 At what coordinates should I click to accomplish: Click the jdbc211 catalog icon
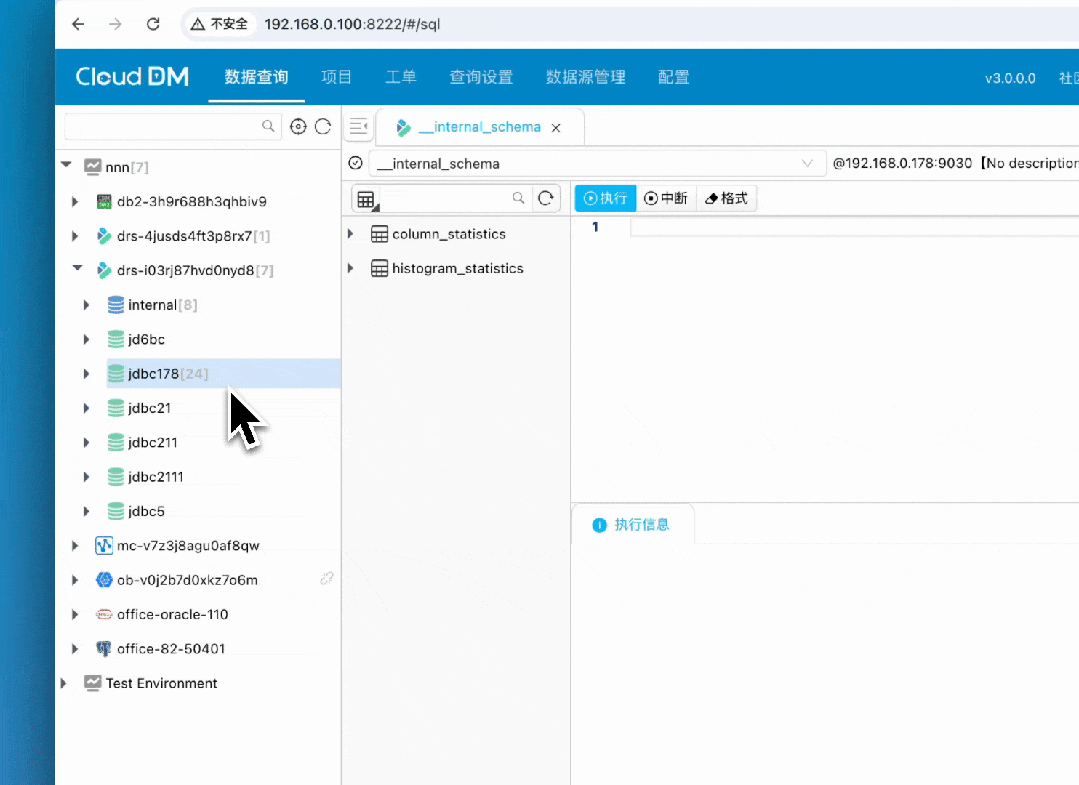click(116, 442)
